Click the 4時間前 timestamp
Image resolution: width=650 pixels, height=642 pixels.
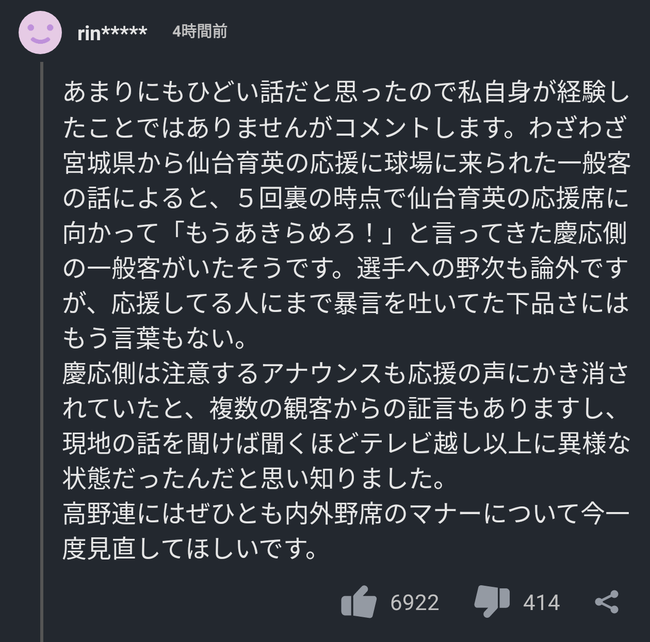point(200,31)
